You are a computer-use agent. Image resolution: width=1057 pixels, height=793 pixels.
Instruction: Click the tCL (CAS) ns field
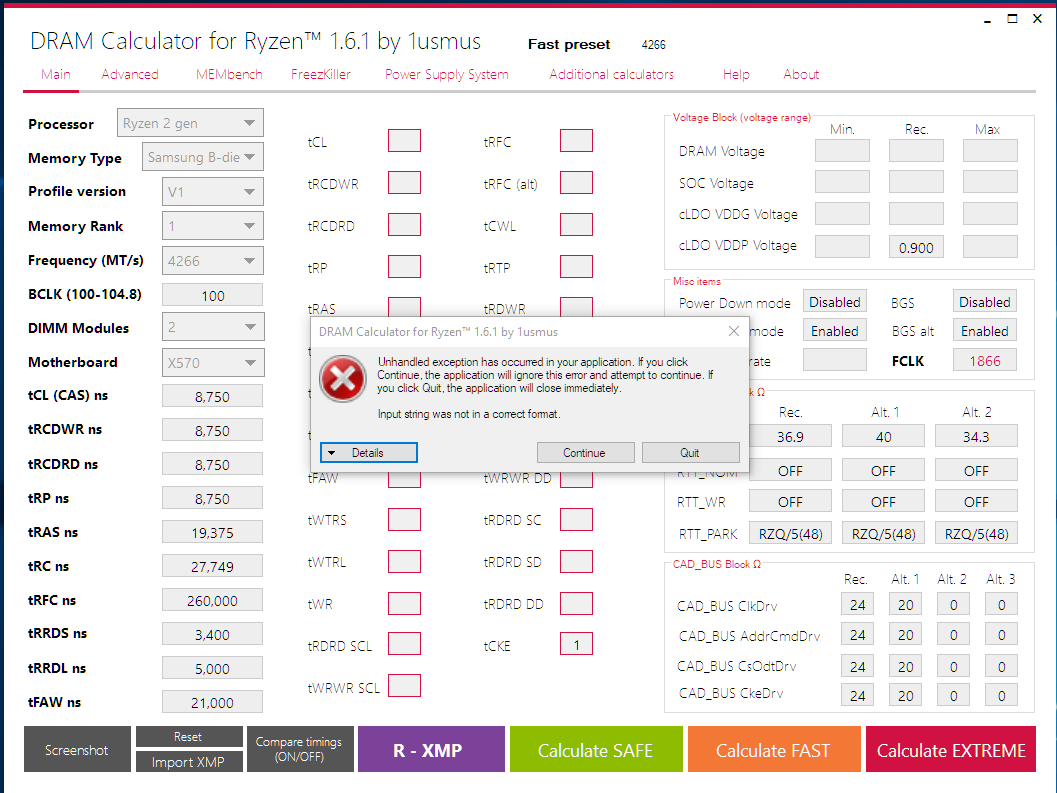tap(212, 396)
